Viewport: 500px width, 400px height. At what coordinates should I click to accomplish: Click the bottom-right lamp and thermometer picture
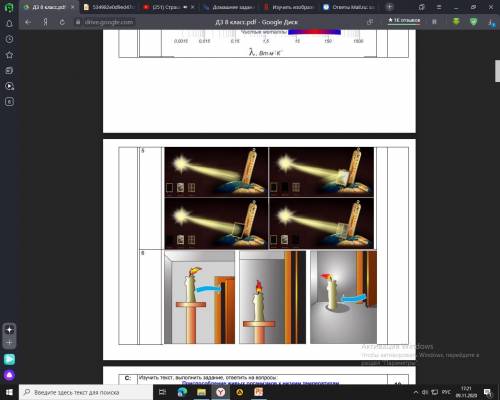[321, 224]
